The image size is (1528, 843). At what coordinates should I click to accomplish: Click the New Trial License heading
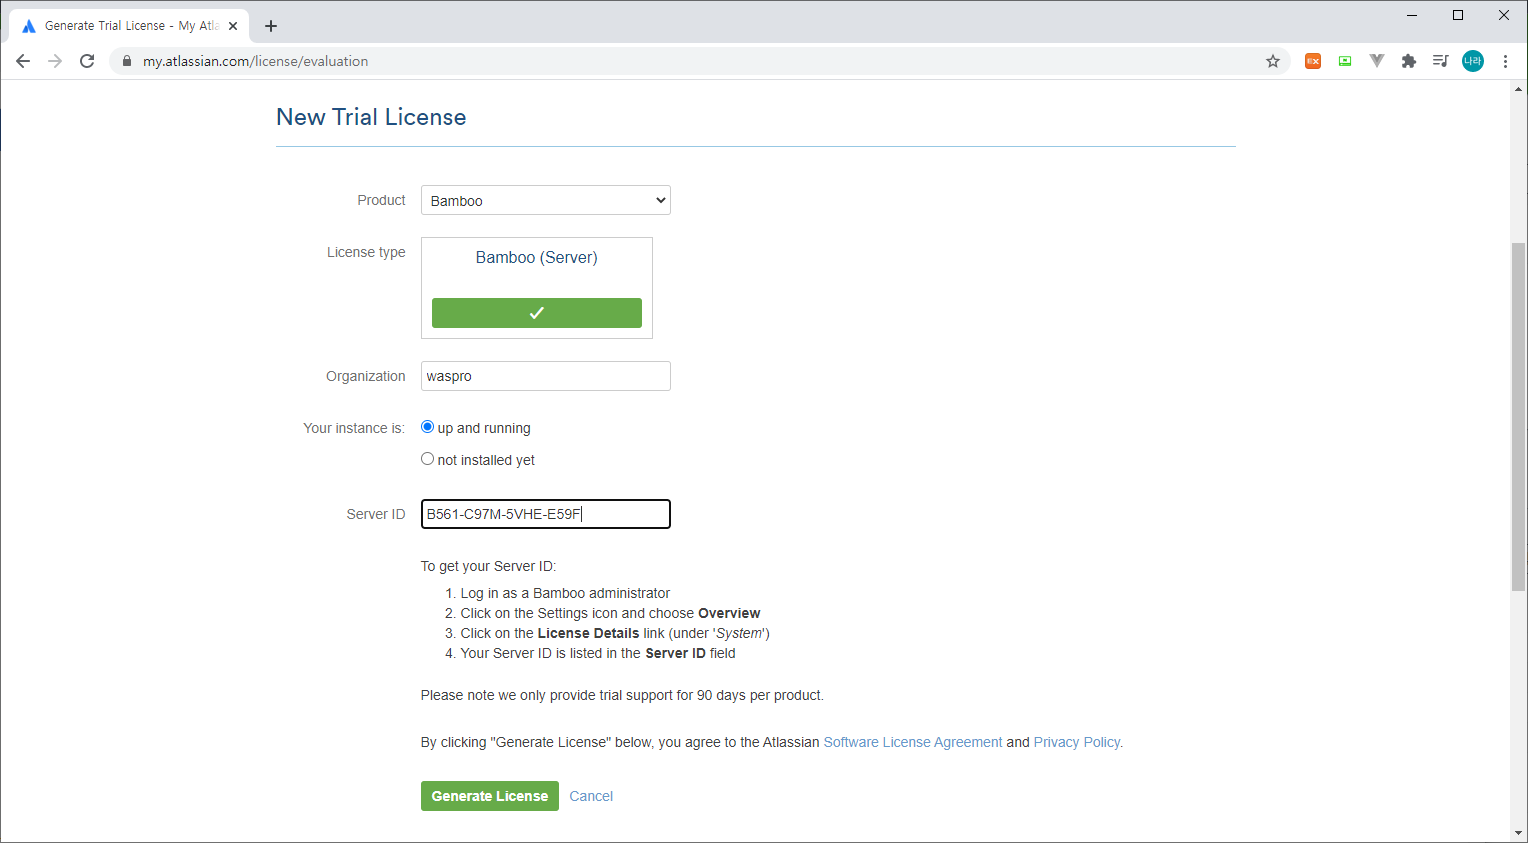pos(371,117)
